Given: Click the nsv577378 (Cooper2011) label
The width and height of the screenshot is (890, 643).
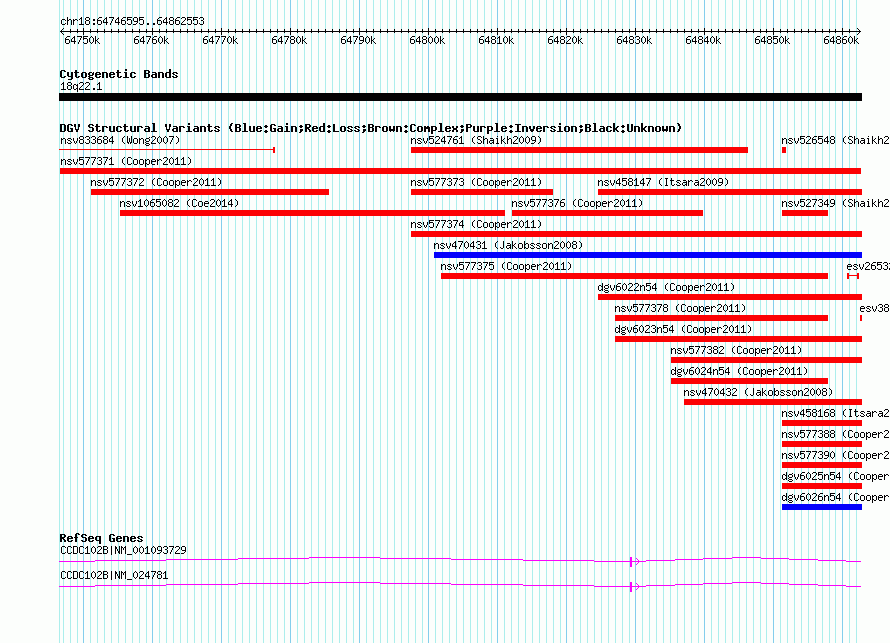Looking at the screenshot, I should coord(680,308).
